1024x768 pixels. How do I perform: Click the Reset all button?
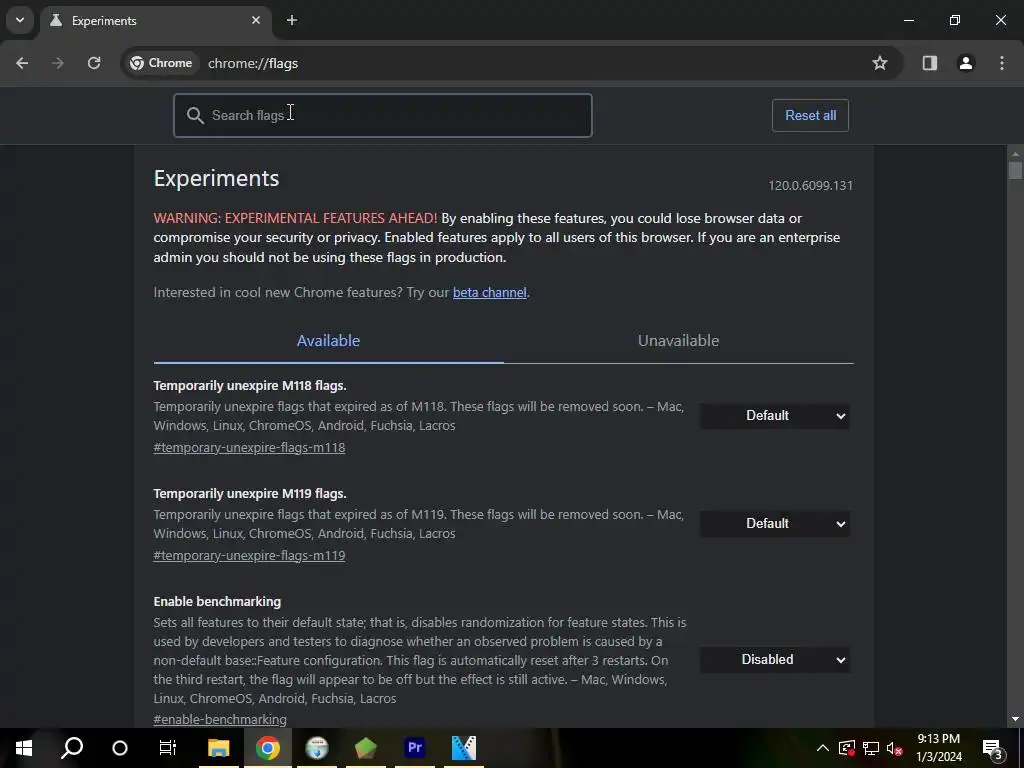(x=810, y=116)
